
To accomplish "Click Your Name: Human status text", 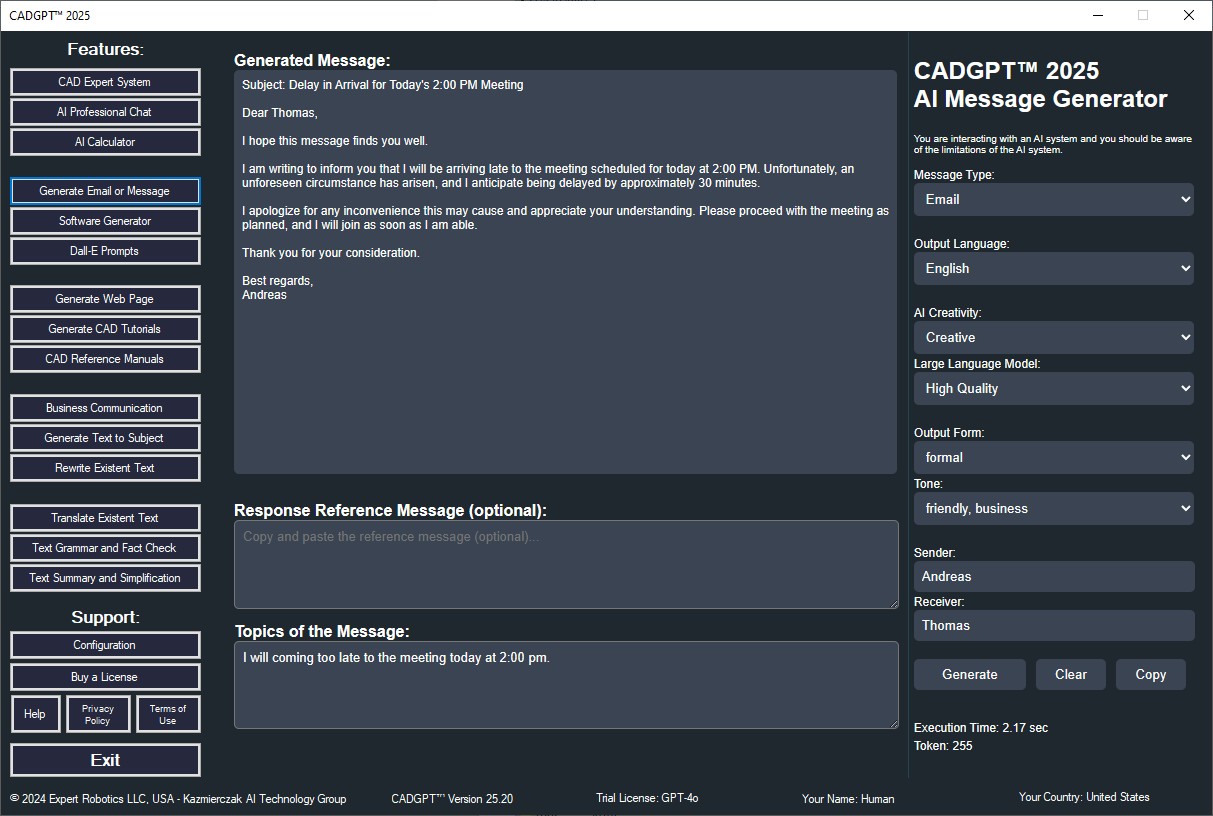I will 848,799.
